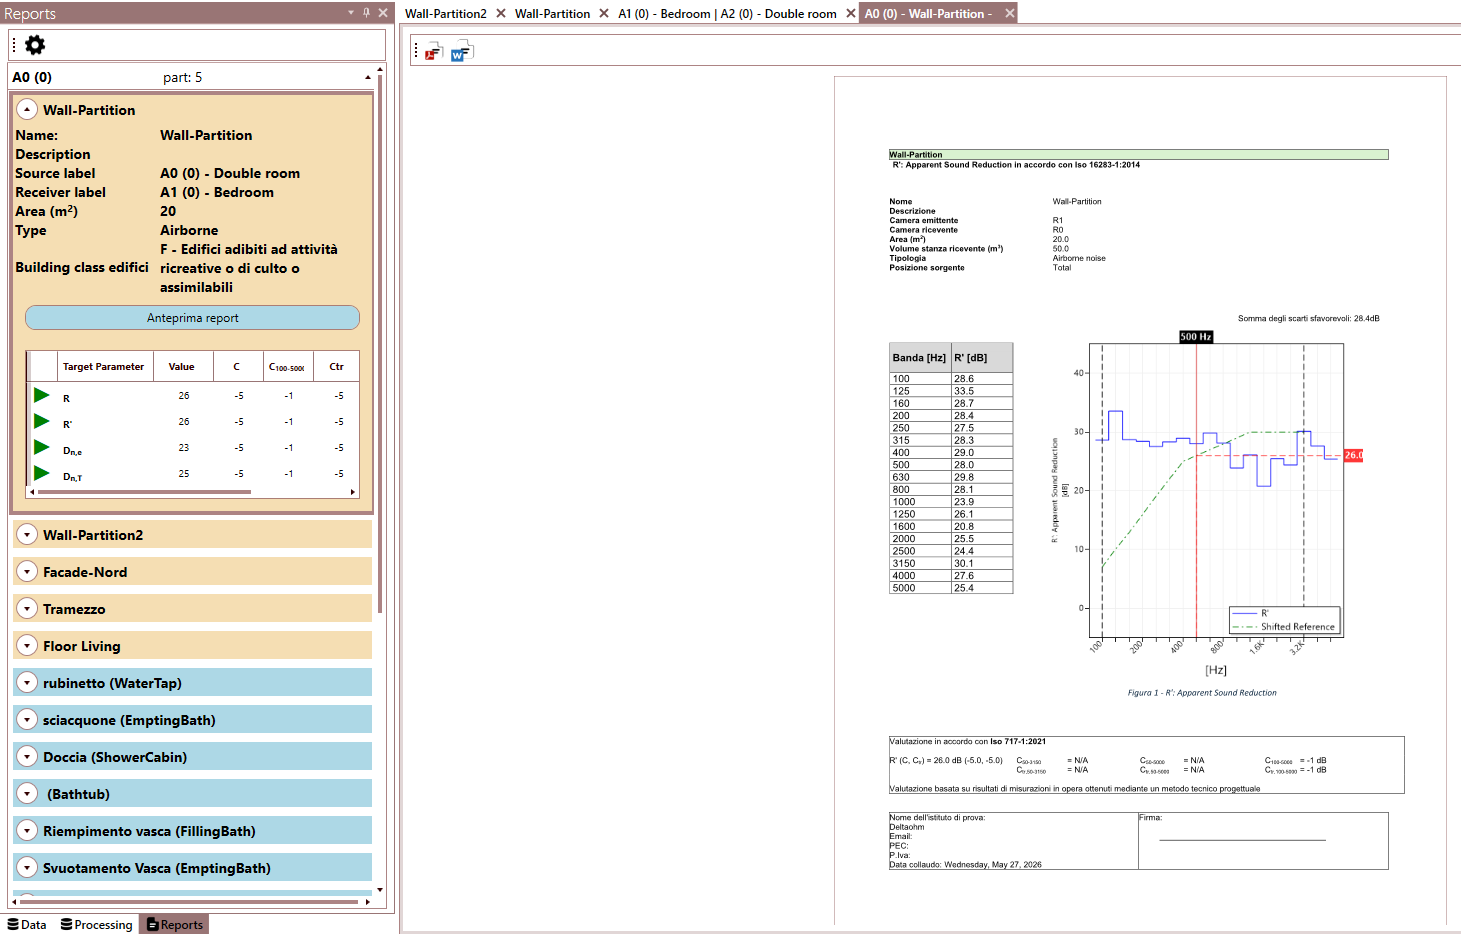Close the Reports panel
1461x934 pixels.
(x=383, y=13)
